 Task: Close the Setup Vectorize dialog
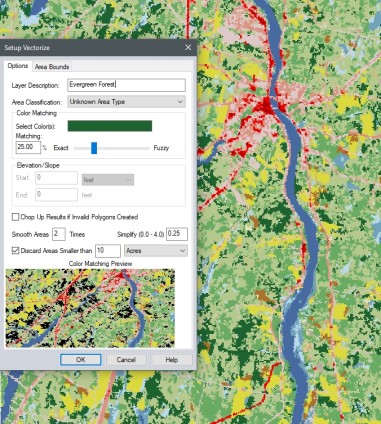pyautogui.click(x=188, y=48)
